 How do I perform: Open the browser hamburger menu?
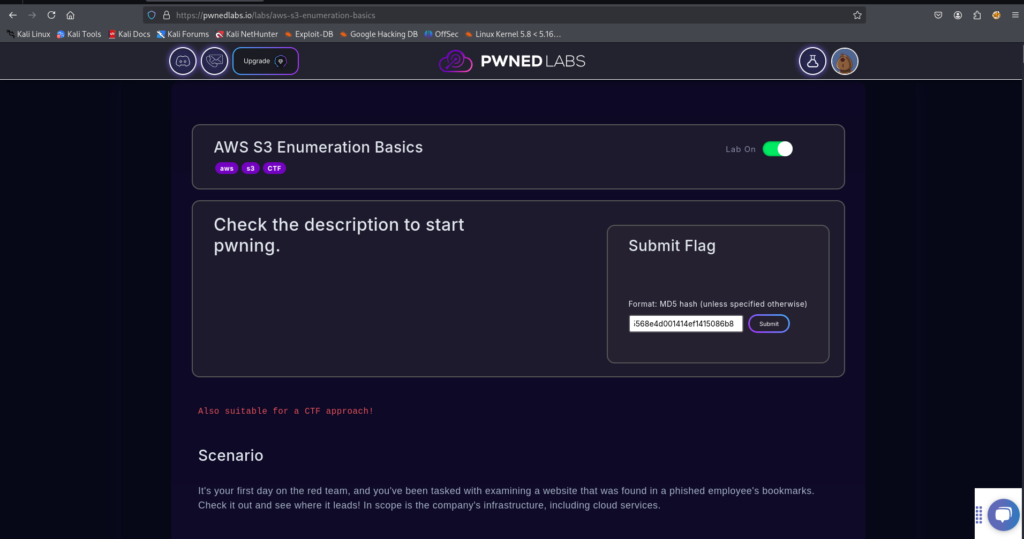tap(1015, 15)
